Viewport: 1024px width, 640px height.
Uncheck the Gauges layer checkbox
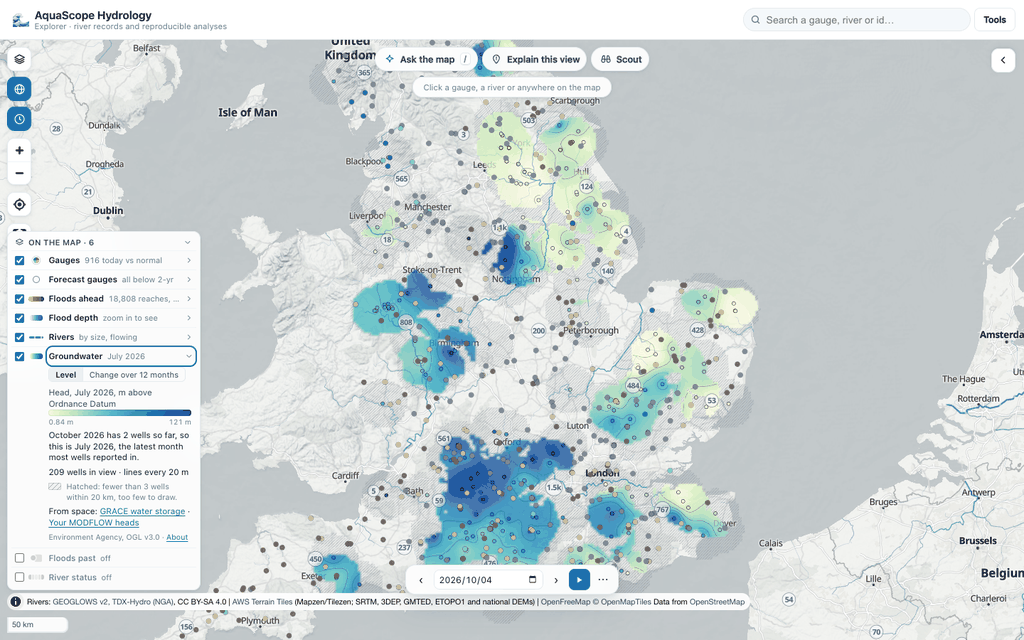pos(20,261)
